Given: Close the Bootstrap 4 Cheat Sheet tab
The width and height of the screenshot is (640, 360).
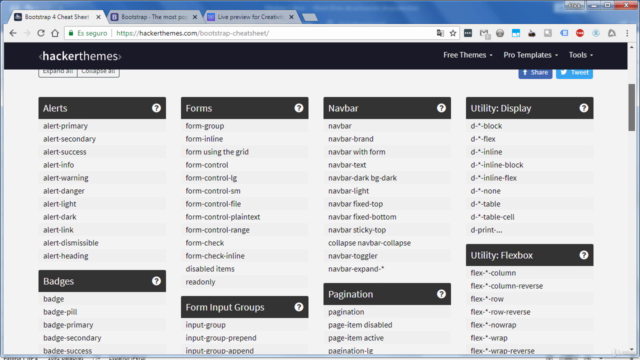Looking at the screenshot, I should click(98, 17).
